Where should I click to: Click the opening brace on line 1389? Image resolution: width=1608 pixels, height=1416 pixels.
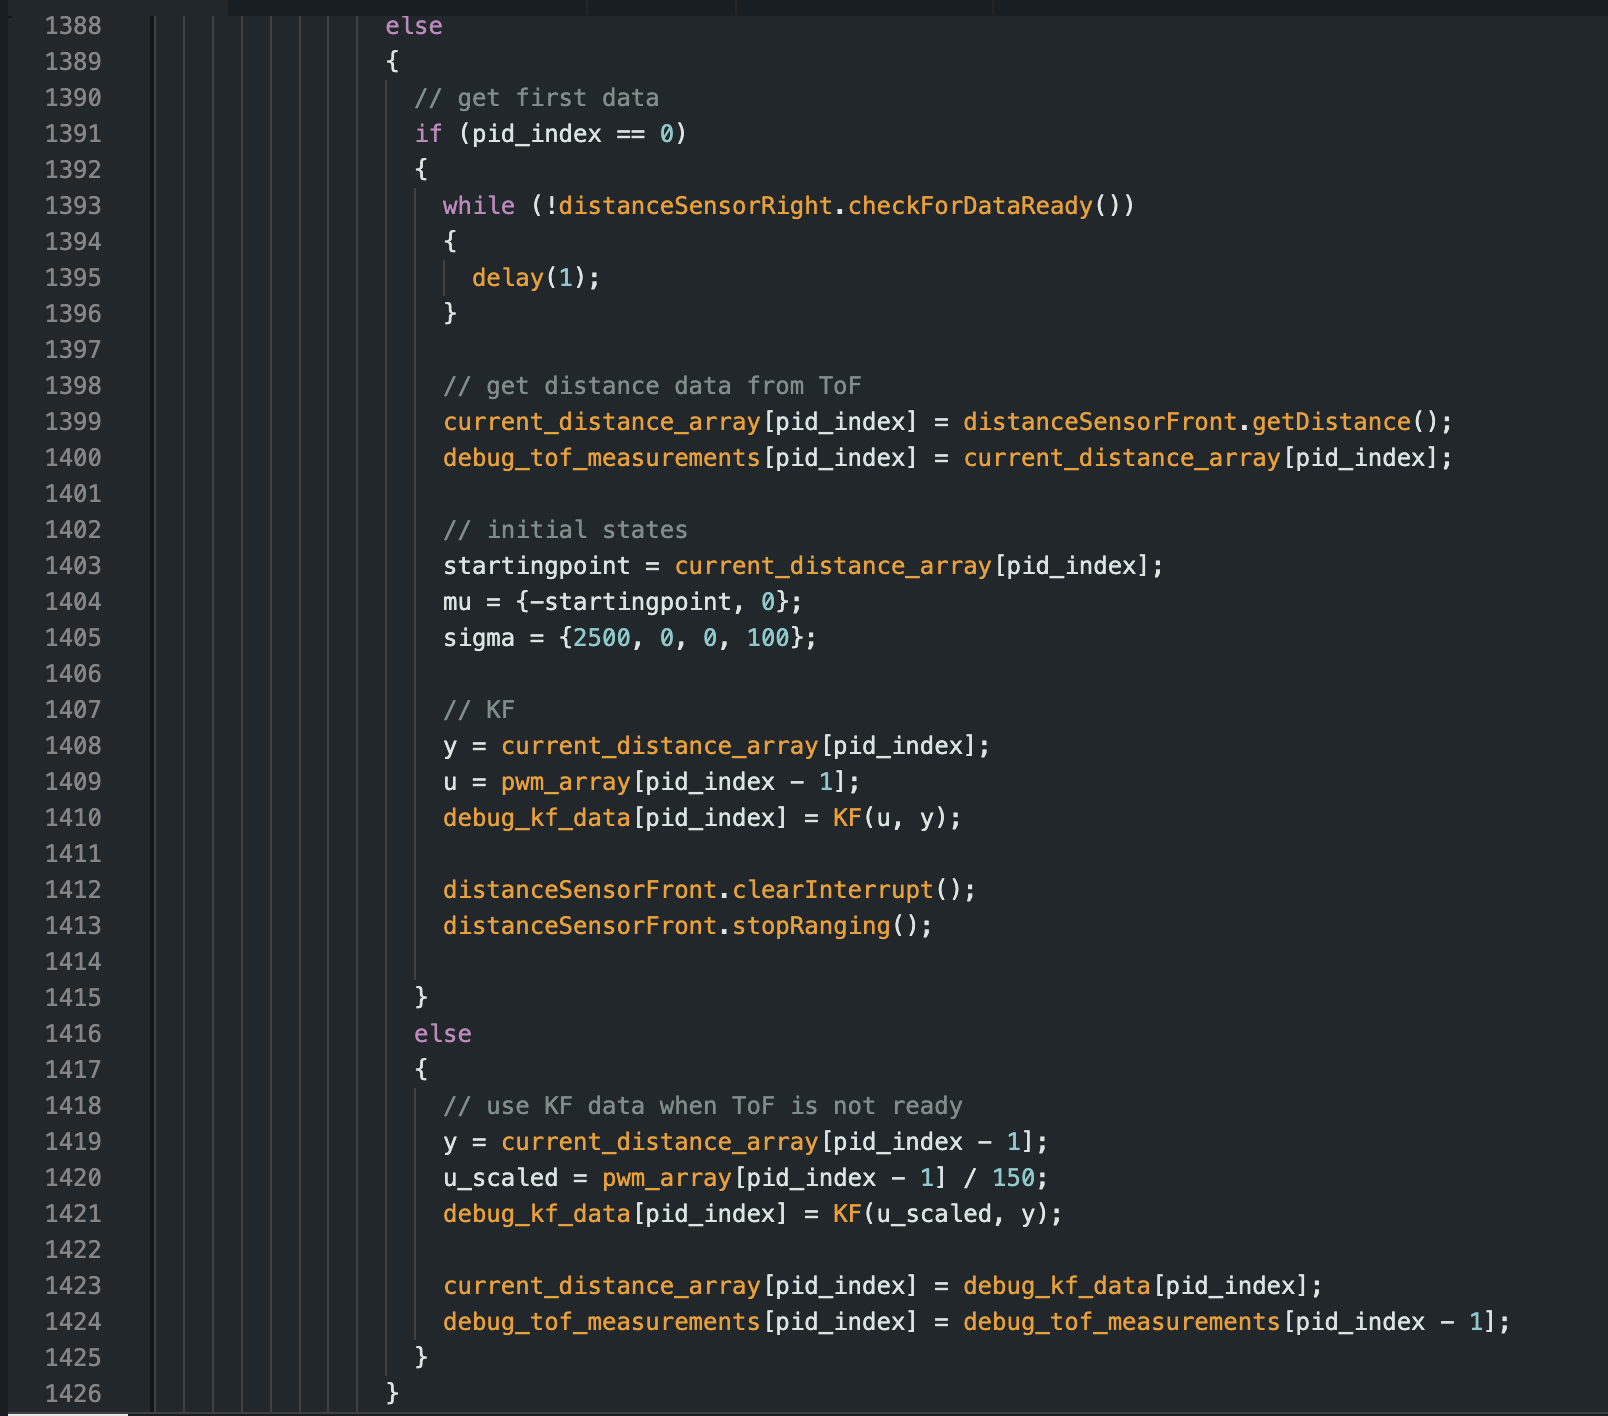coord(392,62)
